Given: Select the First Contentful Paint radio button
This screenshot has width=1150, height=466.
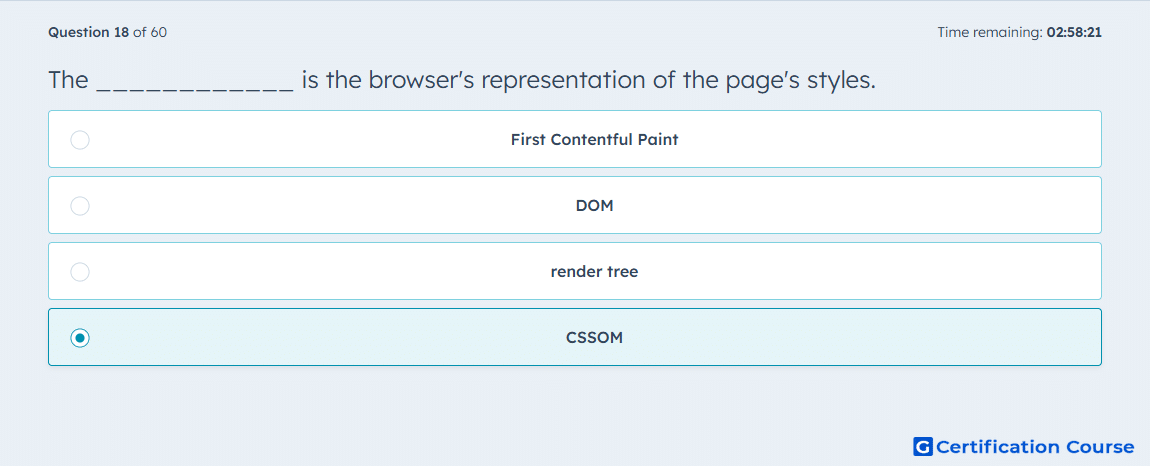Looking at the screenshot, I should (x=80, y=139).
